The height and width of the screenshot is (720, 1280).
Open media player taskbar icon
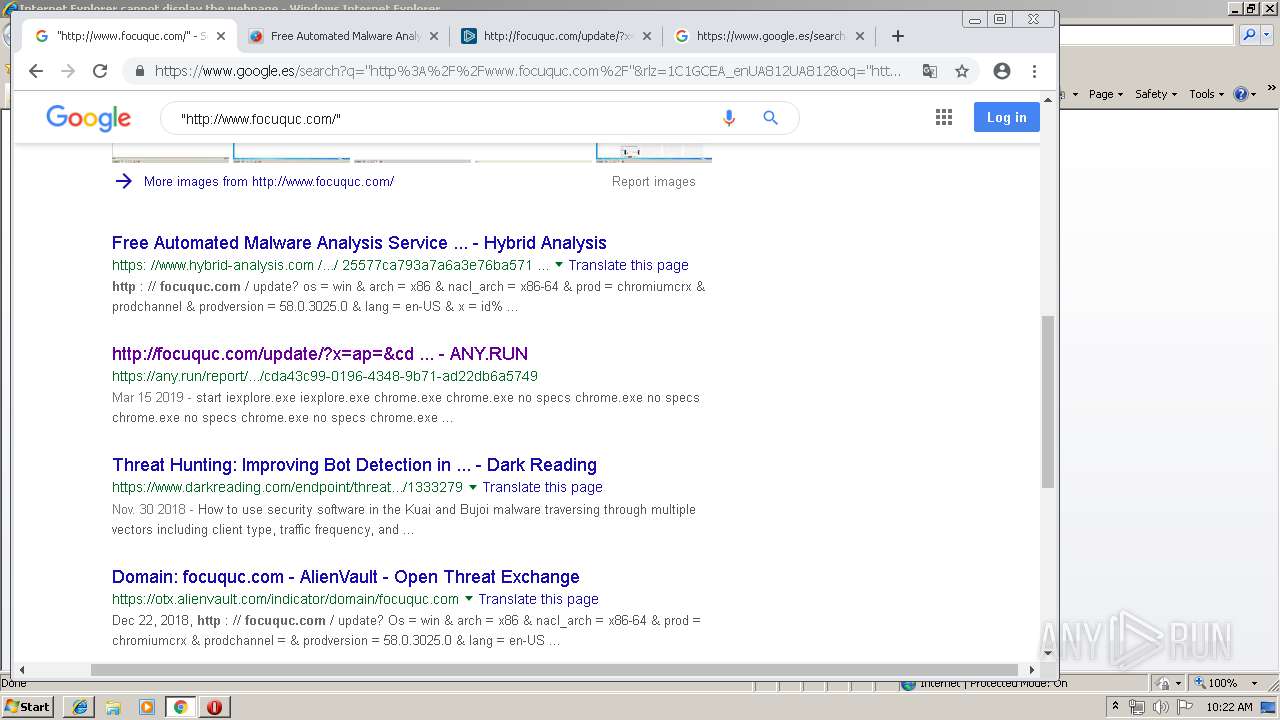147,707
